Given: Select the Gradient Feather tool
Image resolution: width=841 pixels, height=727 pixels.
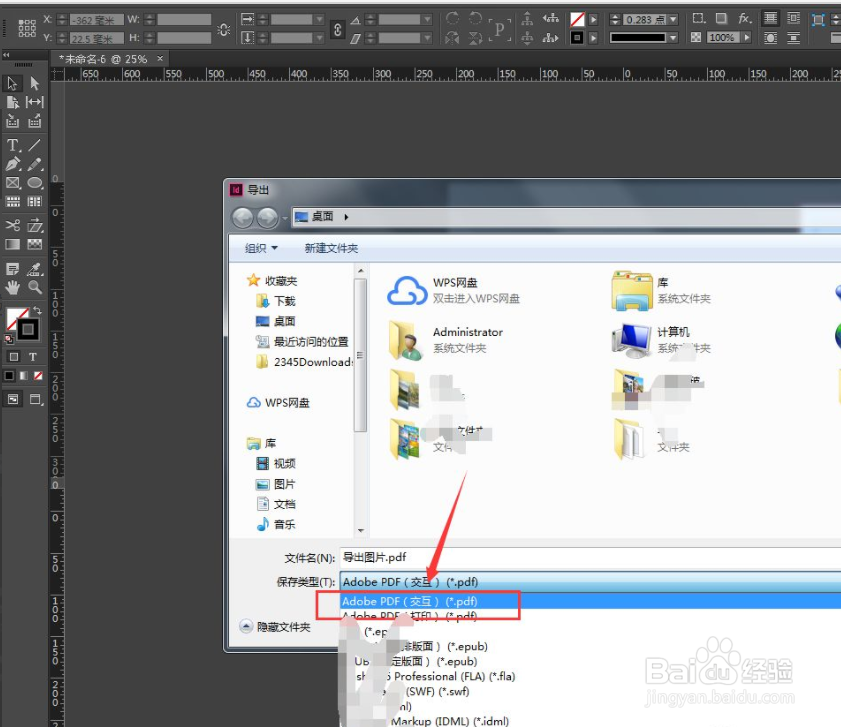Looking at the screenshot, I should [35, 245].
